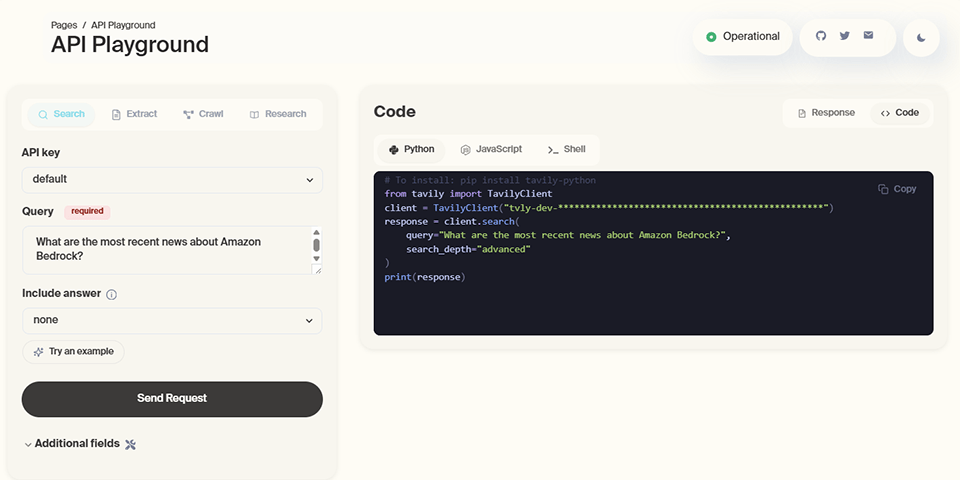Click the email envelope icon
Screen dimensions: 960x480
[x=868, y=35]
